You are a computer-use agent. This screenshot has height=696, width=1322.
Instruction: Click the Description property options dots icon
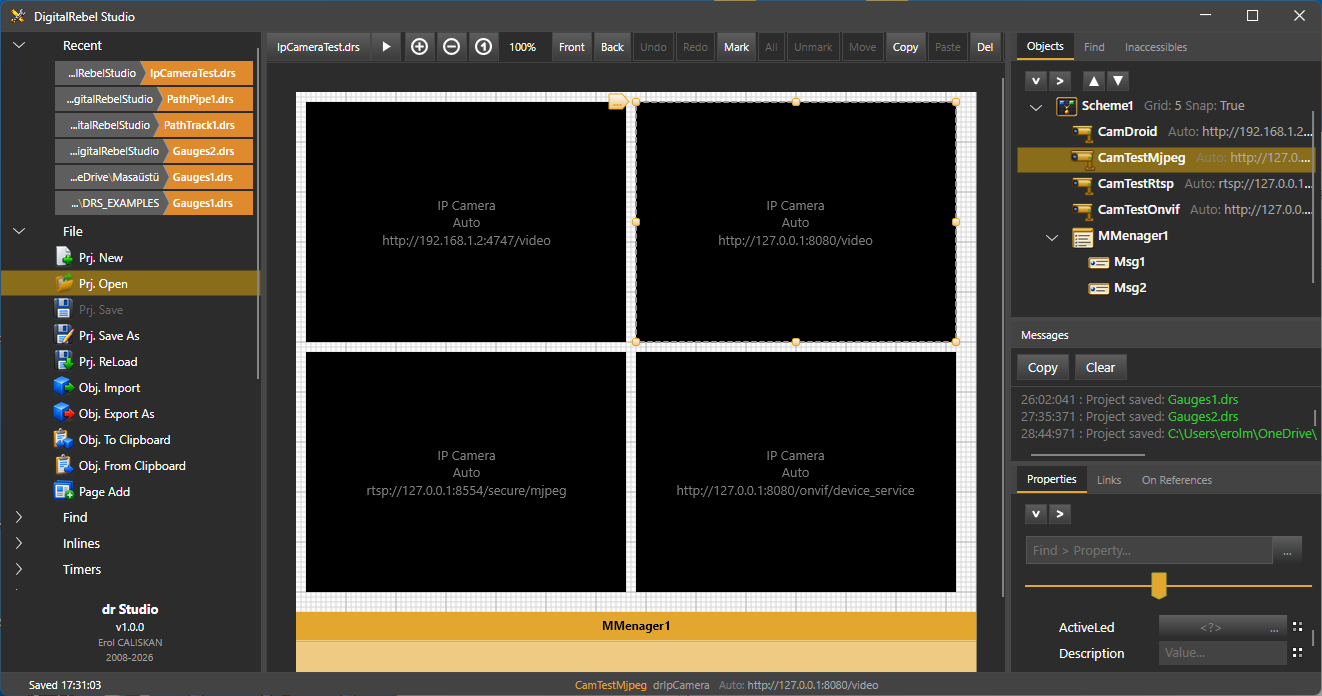pos(1297,653)
